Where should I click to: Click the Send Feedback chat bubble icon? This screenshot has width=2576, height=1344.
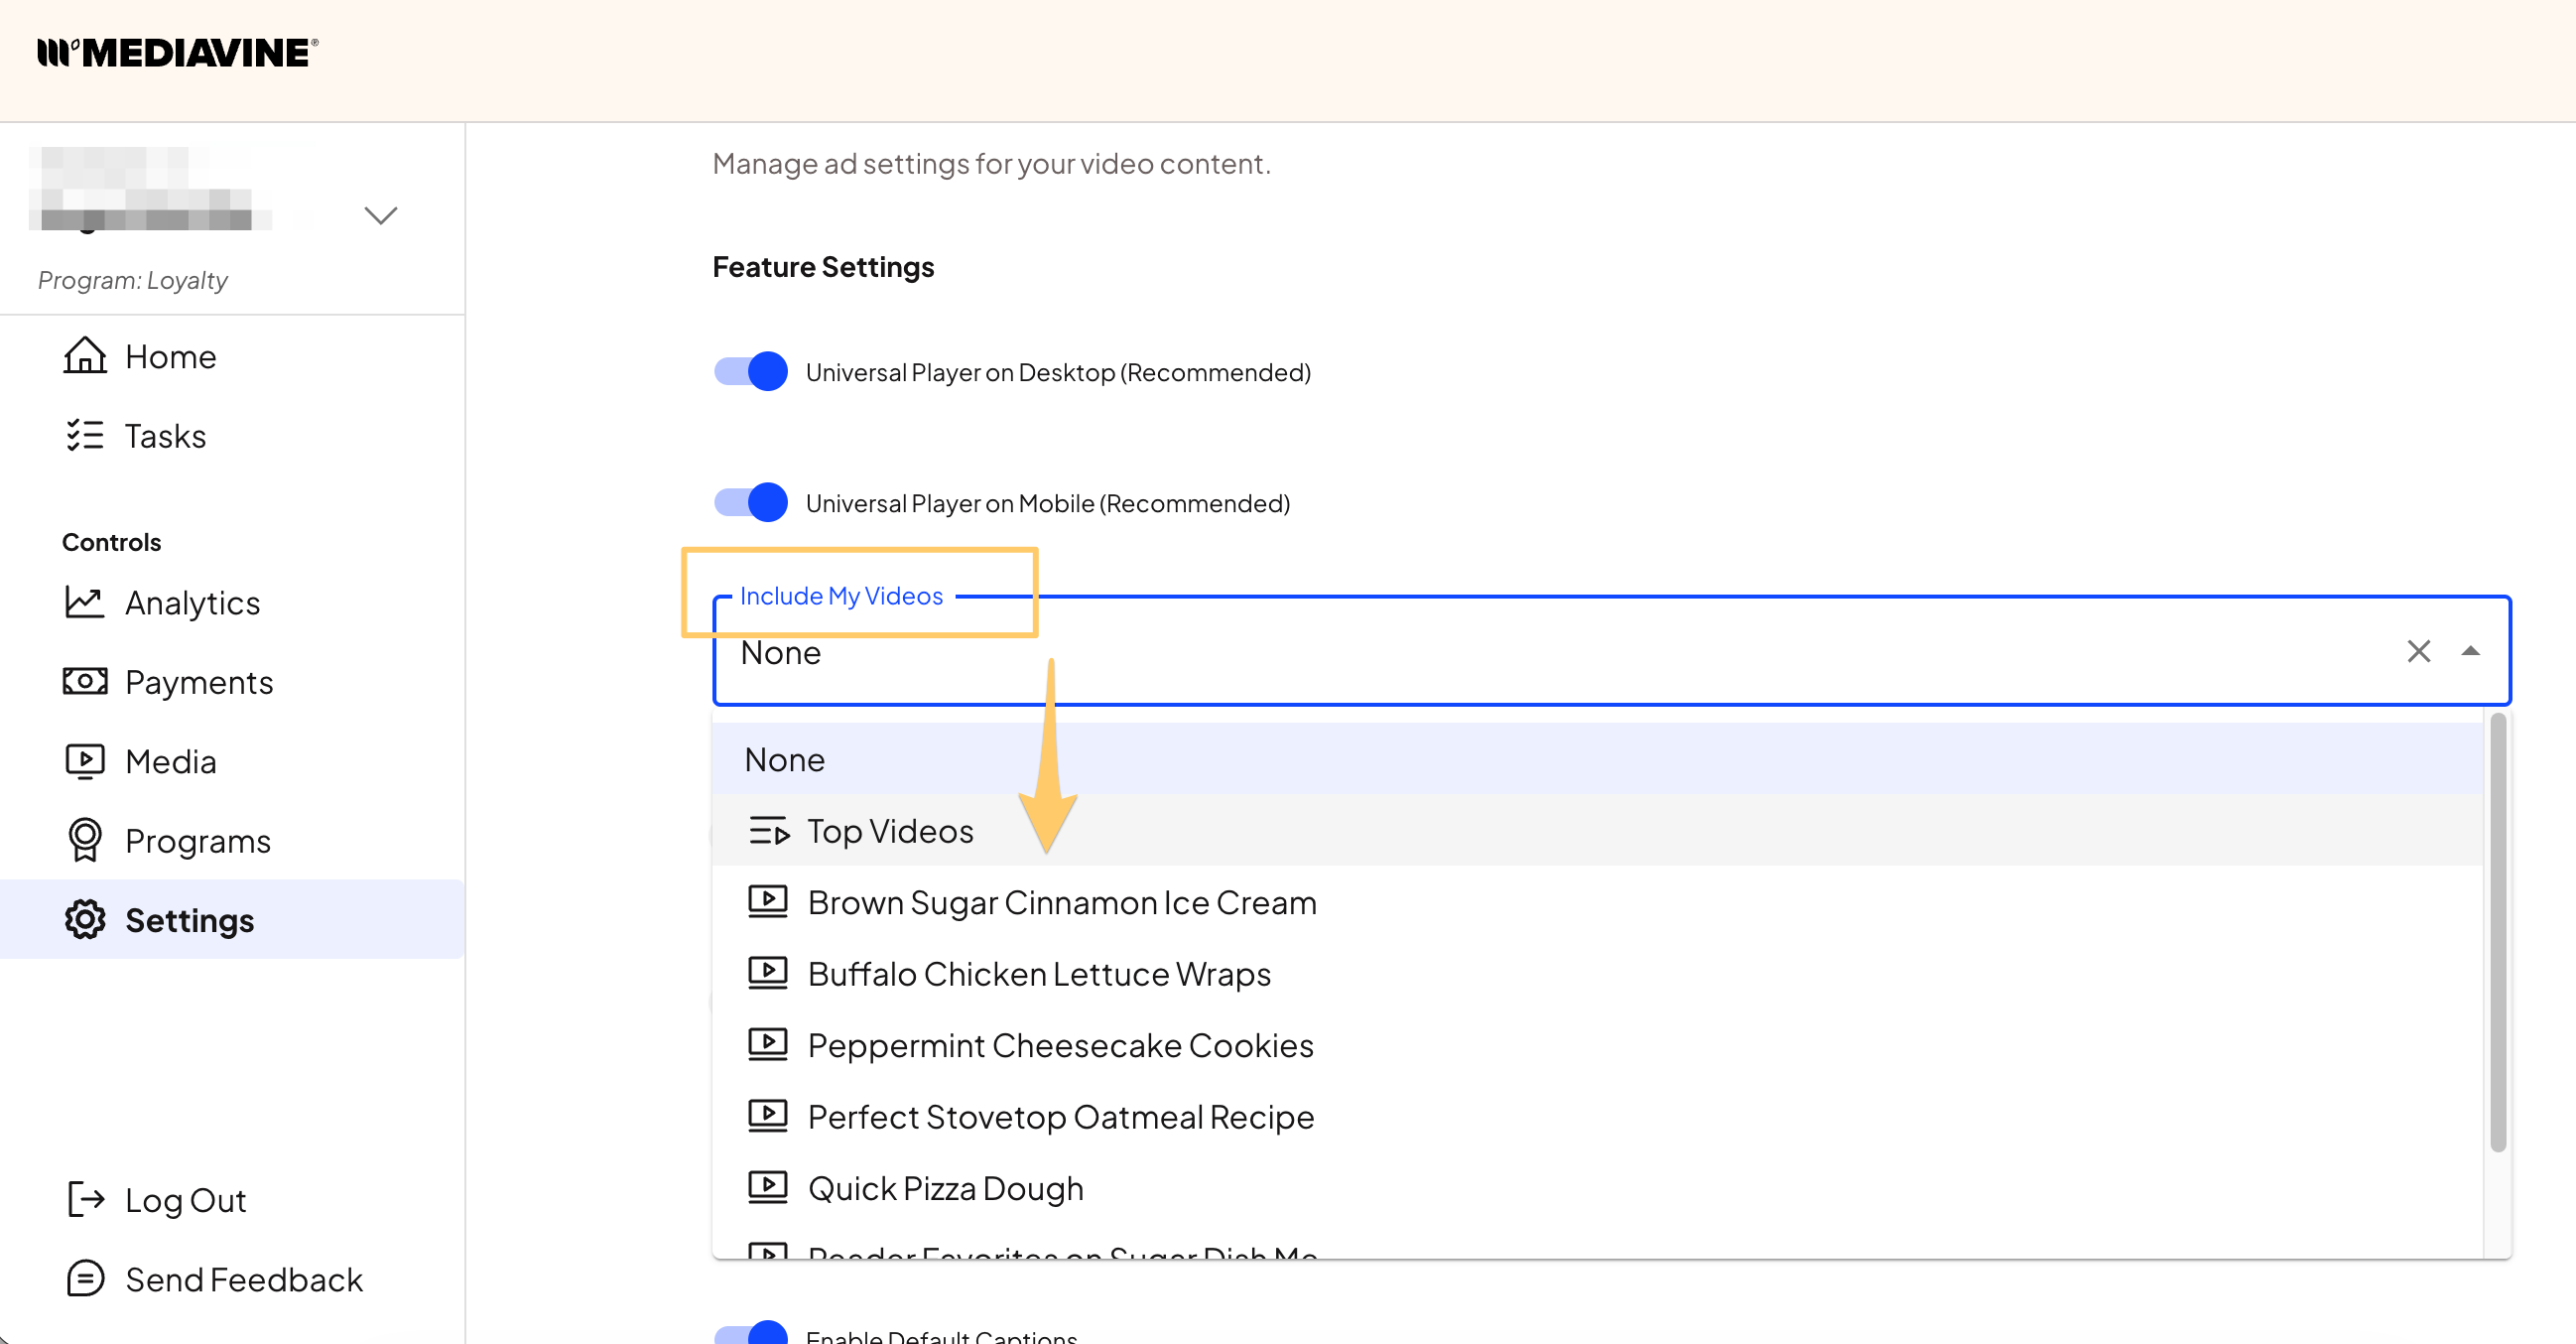pos(85,1279)
